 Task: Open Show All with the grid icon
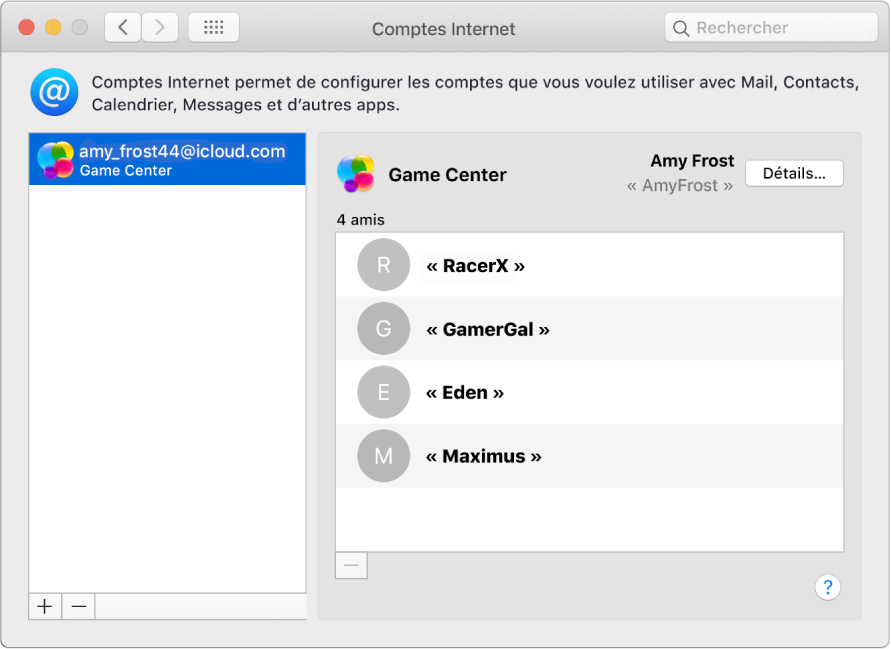pyautogui.click(x=213, y=27)
